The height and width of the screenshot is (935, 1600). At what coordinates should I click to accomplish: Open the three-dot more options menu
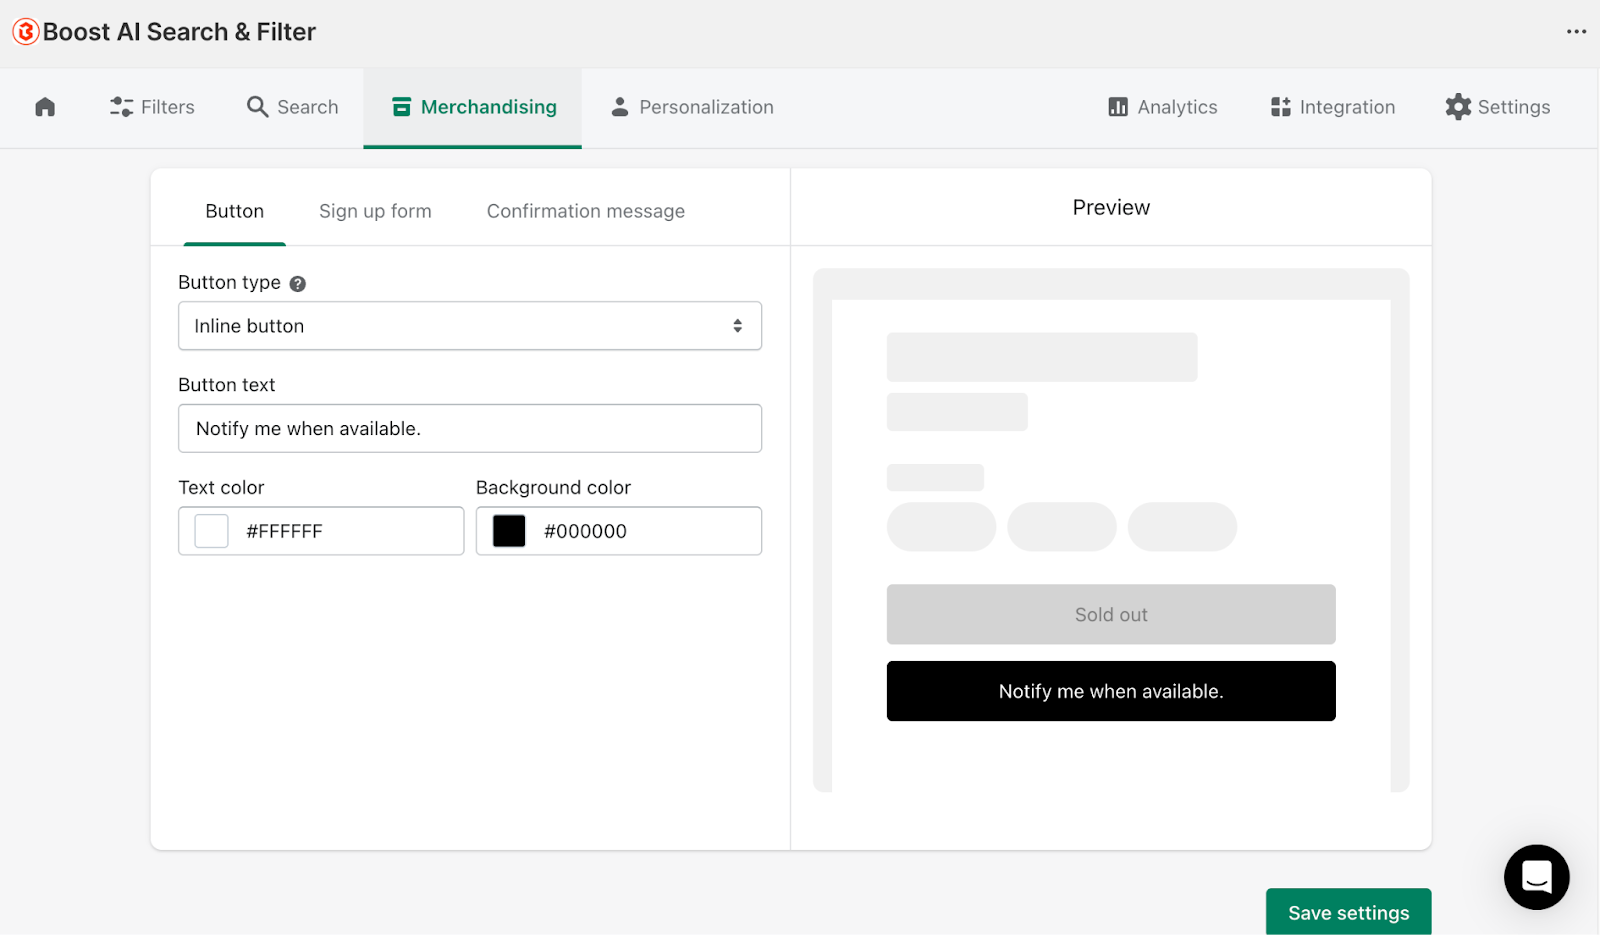click(1576, 32)
